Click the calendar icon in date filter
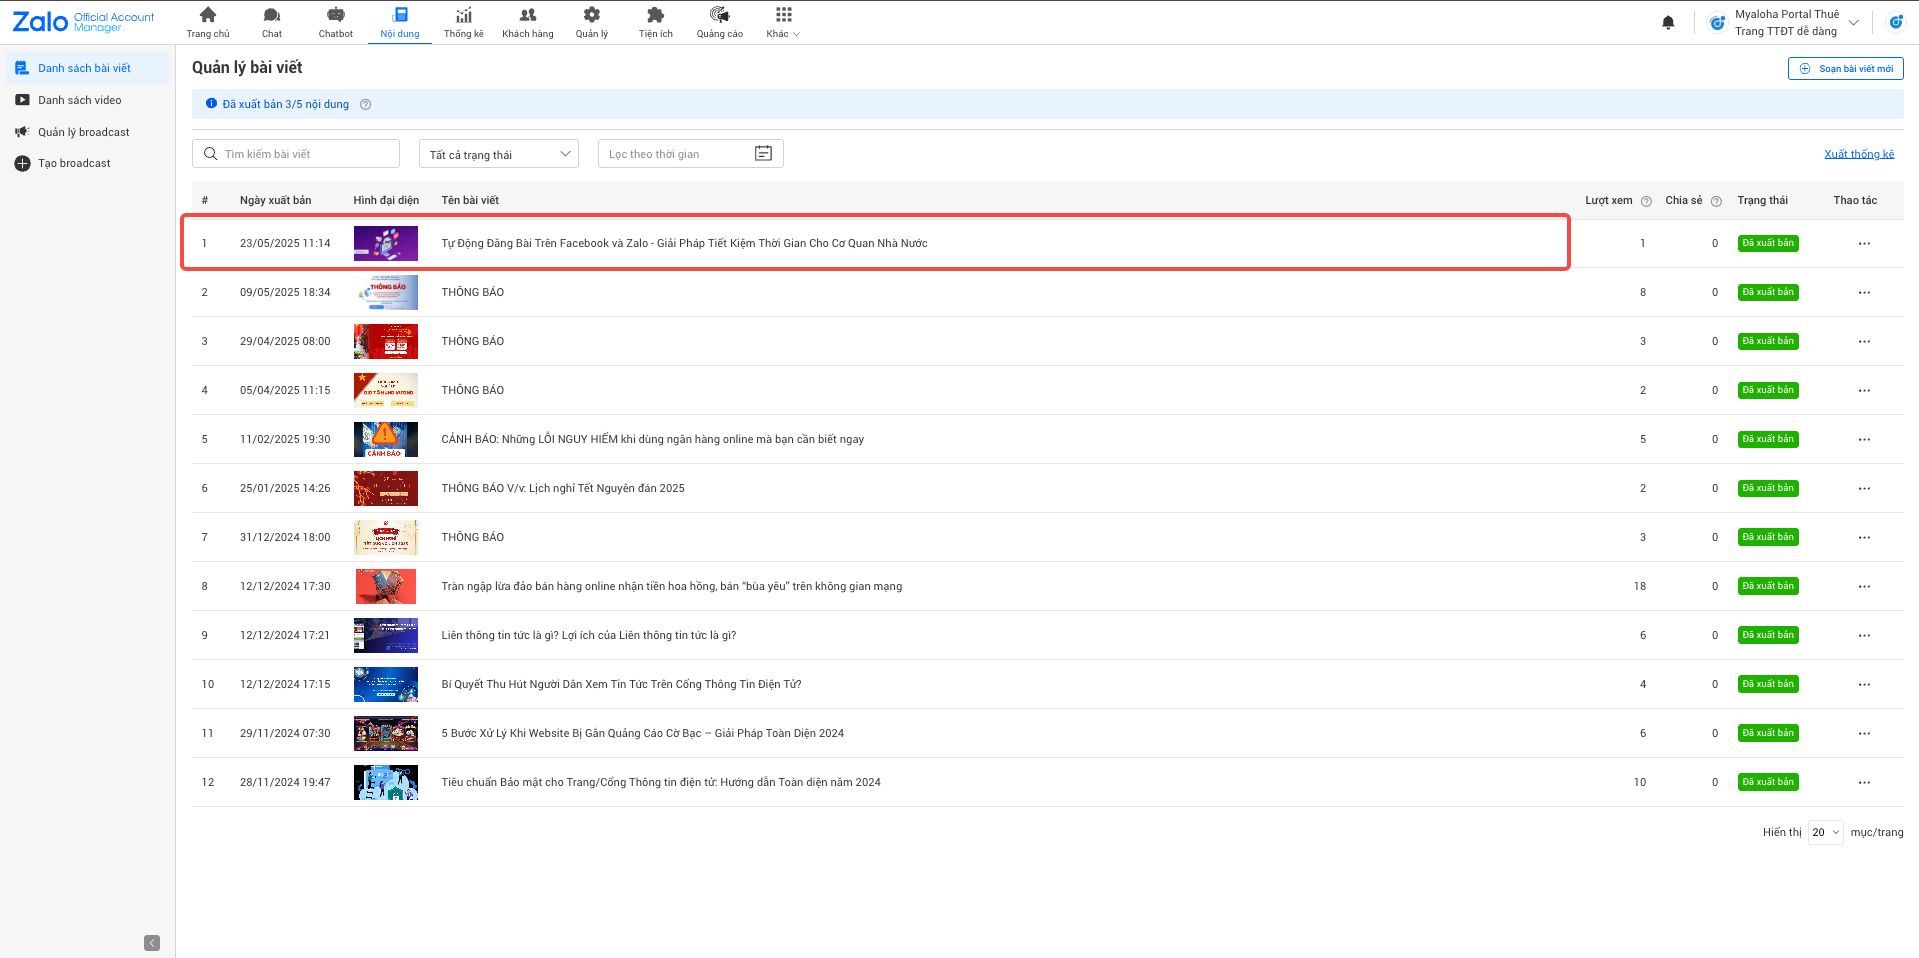 coord(763,153)
